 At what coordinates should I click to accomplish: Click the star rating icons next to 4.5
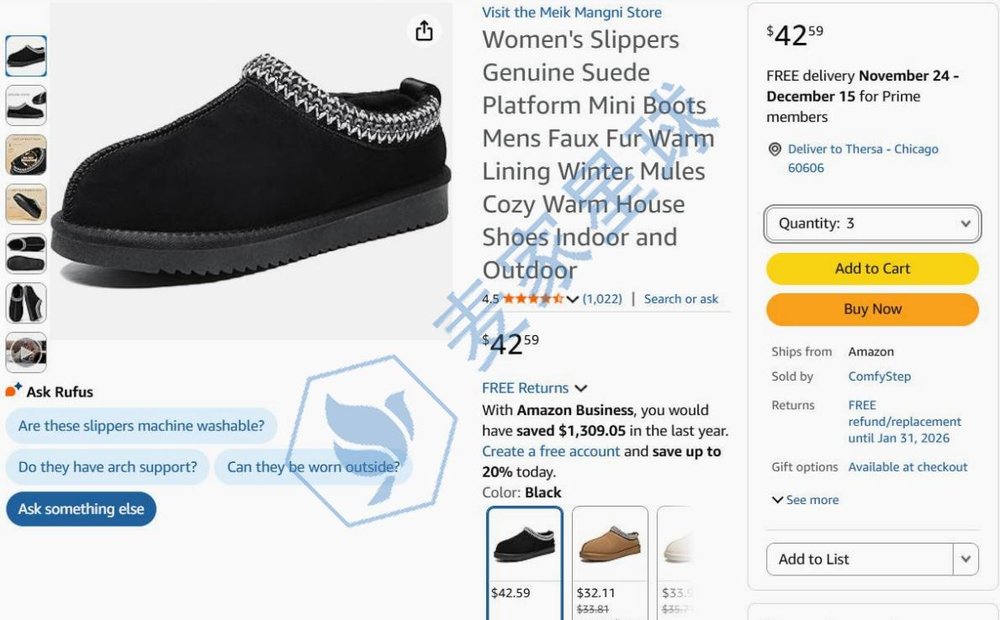534,298
